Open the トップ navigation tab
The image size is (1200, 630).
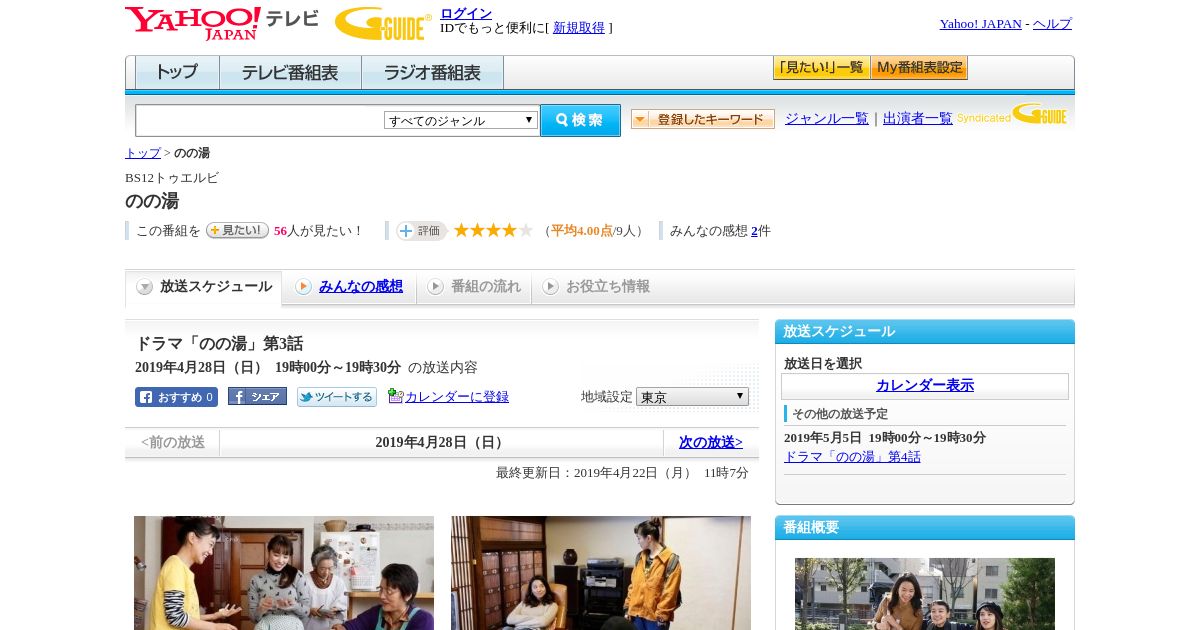coord(177,73)
